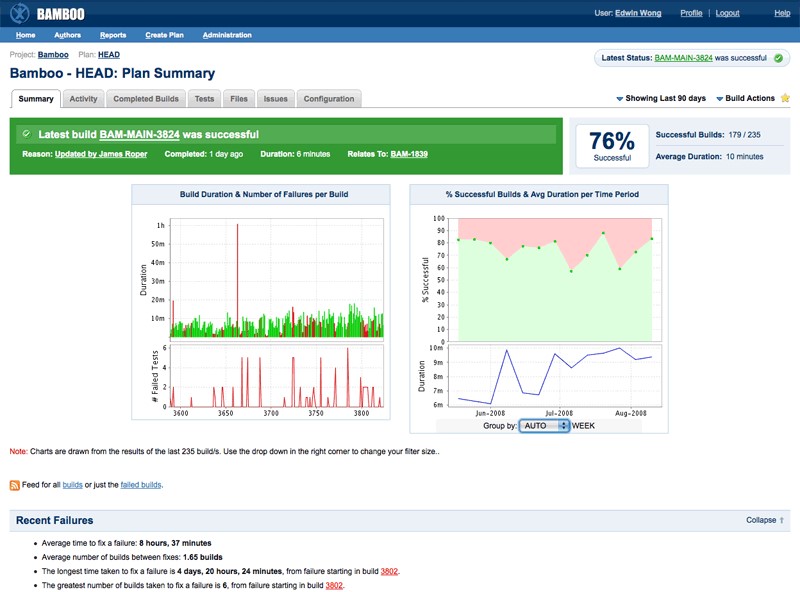The height and width of the screenshot is (592, 800).
Task: Click the Bamboo logo icon
Action: click(19, 13)
